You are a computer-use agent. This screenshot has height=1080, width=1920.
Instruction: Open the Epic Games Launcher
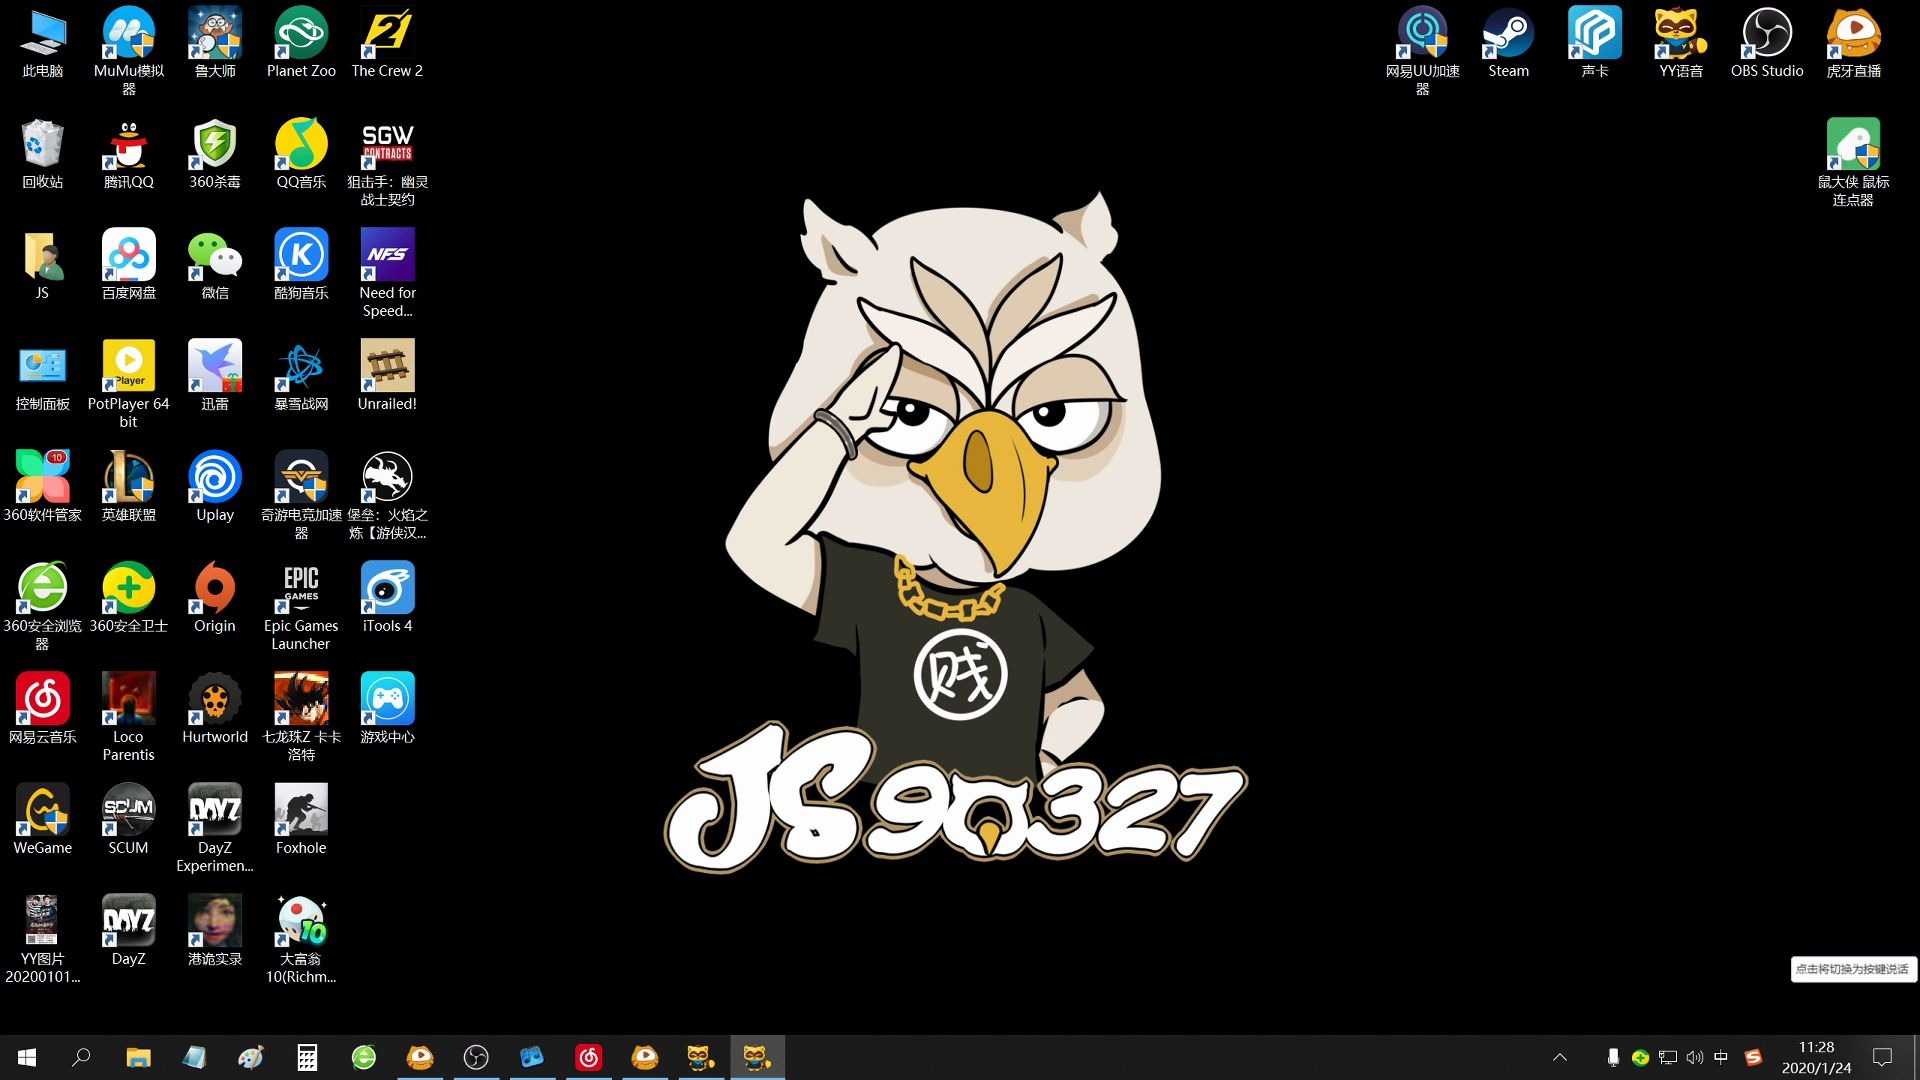click(x=300, y=590)
